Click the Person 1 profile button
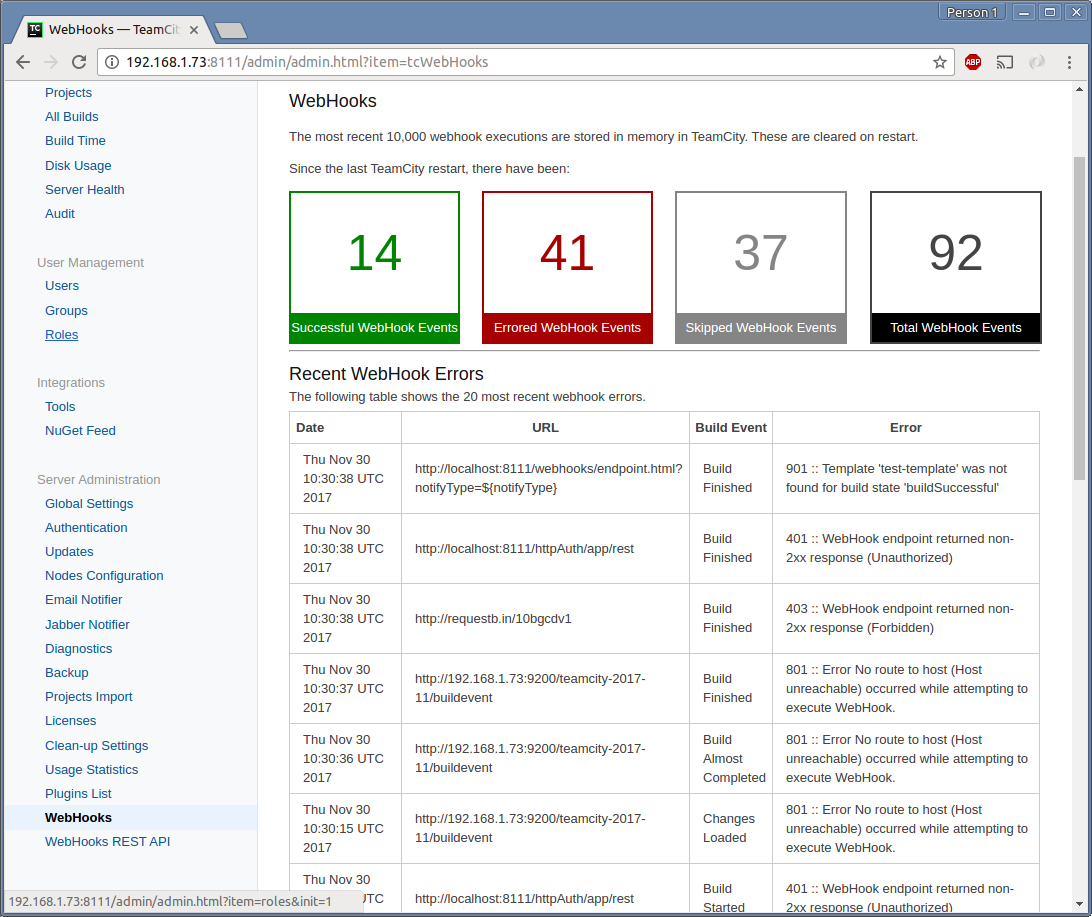 click(x=972, y=12)
